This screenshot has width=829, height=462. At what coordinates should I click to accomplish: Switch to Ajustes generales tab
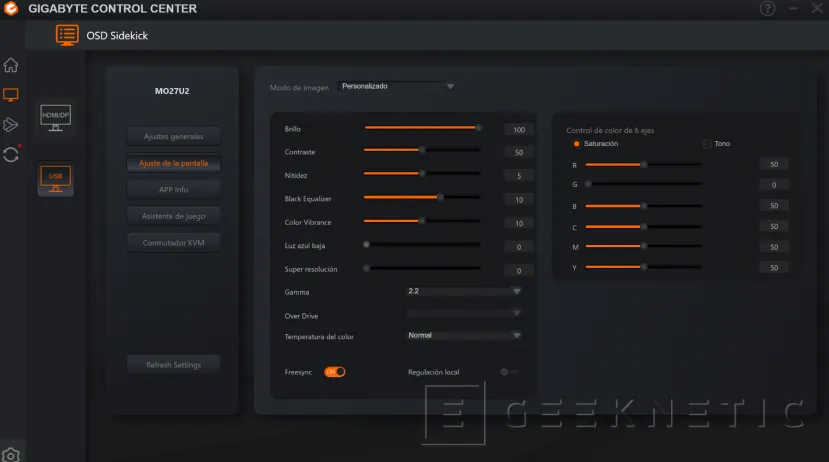(x=174, y=136)
